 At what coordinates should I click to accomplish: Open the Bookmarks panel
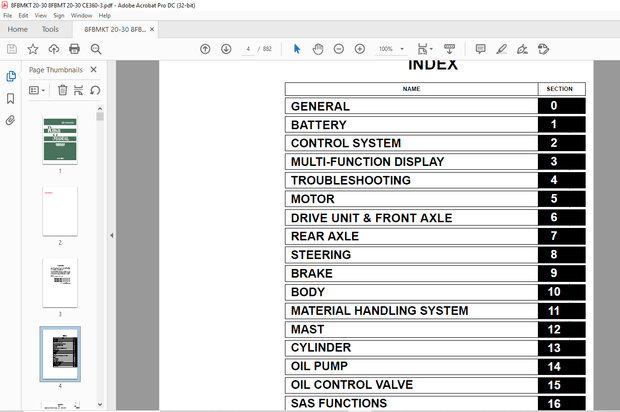coord(11,98)
